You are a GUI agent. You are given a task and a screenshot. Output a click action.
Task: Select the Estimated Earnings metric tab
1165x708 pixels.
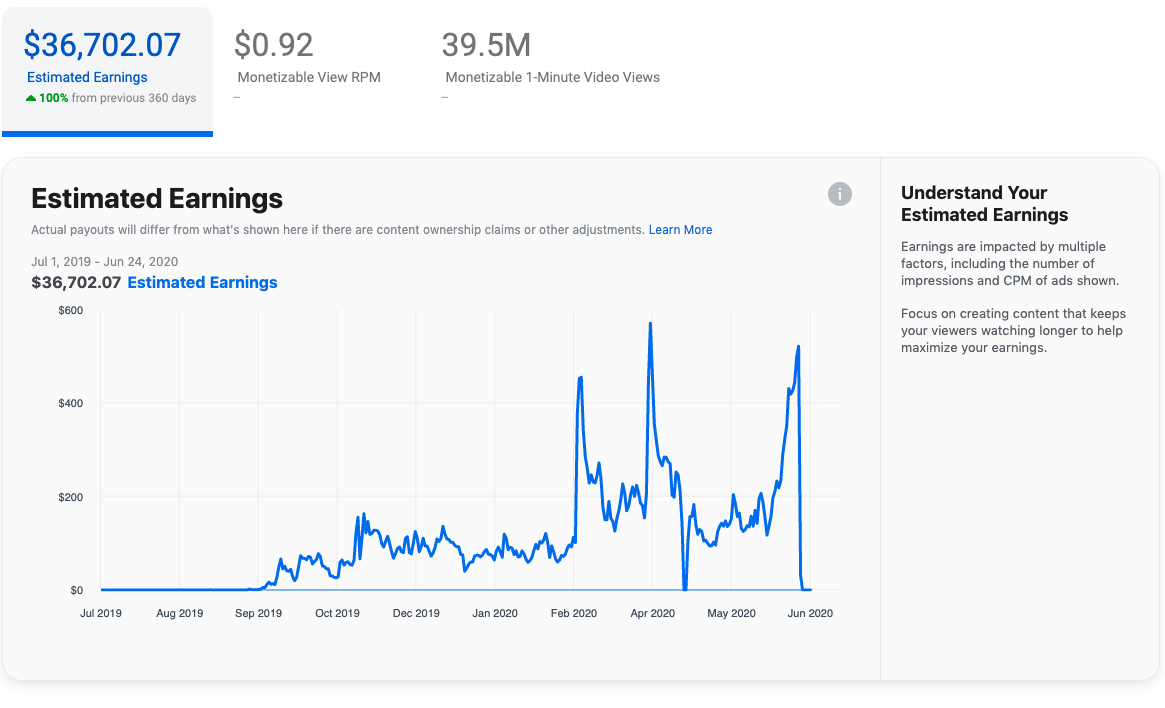107,72
